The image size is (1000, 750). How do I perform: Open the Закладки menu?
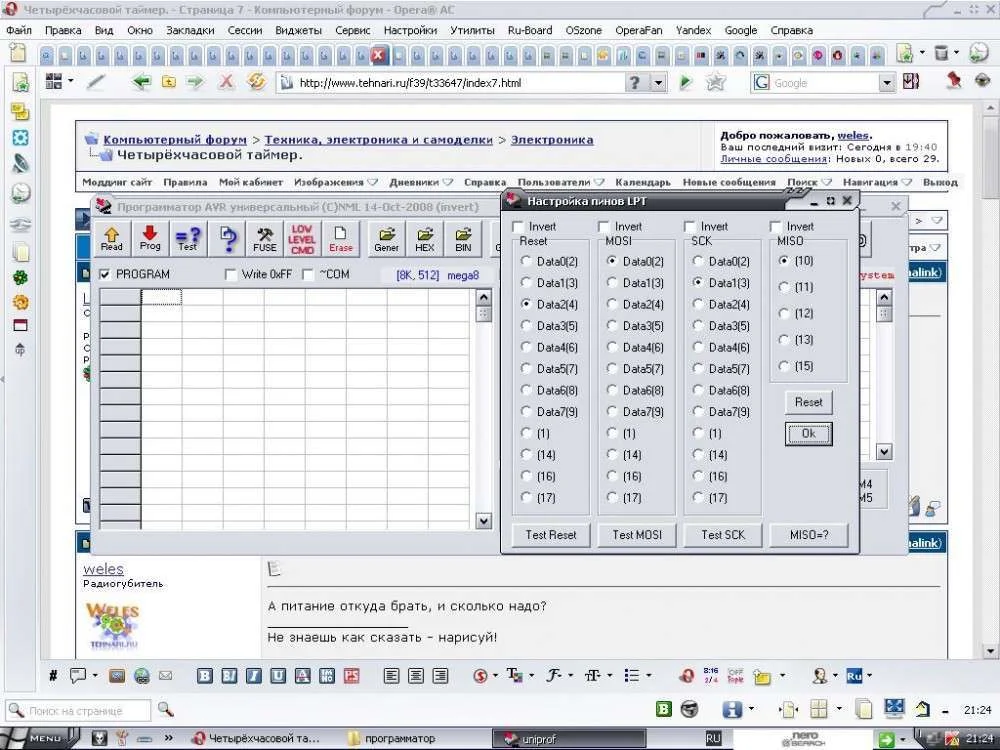click(190, 30)
